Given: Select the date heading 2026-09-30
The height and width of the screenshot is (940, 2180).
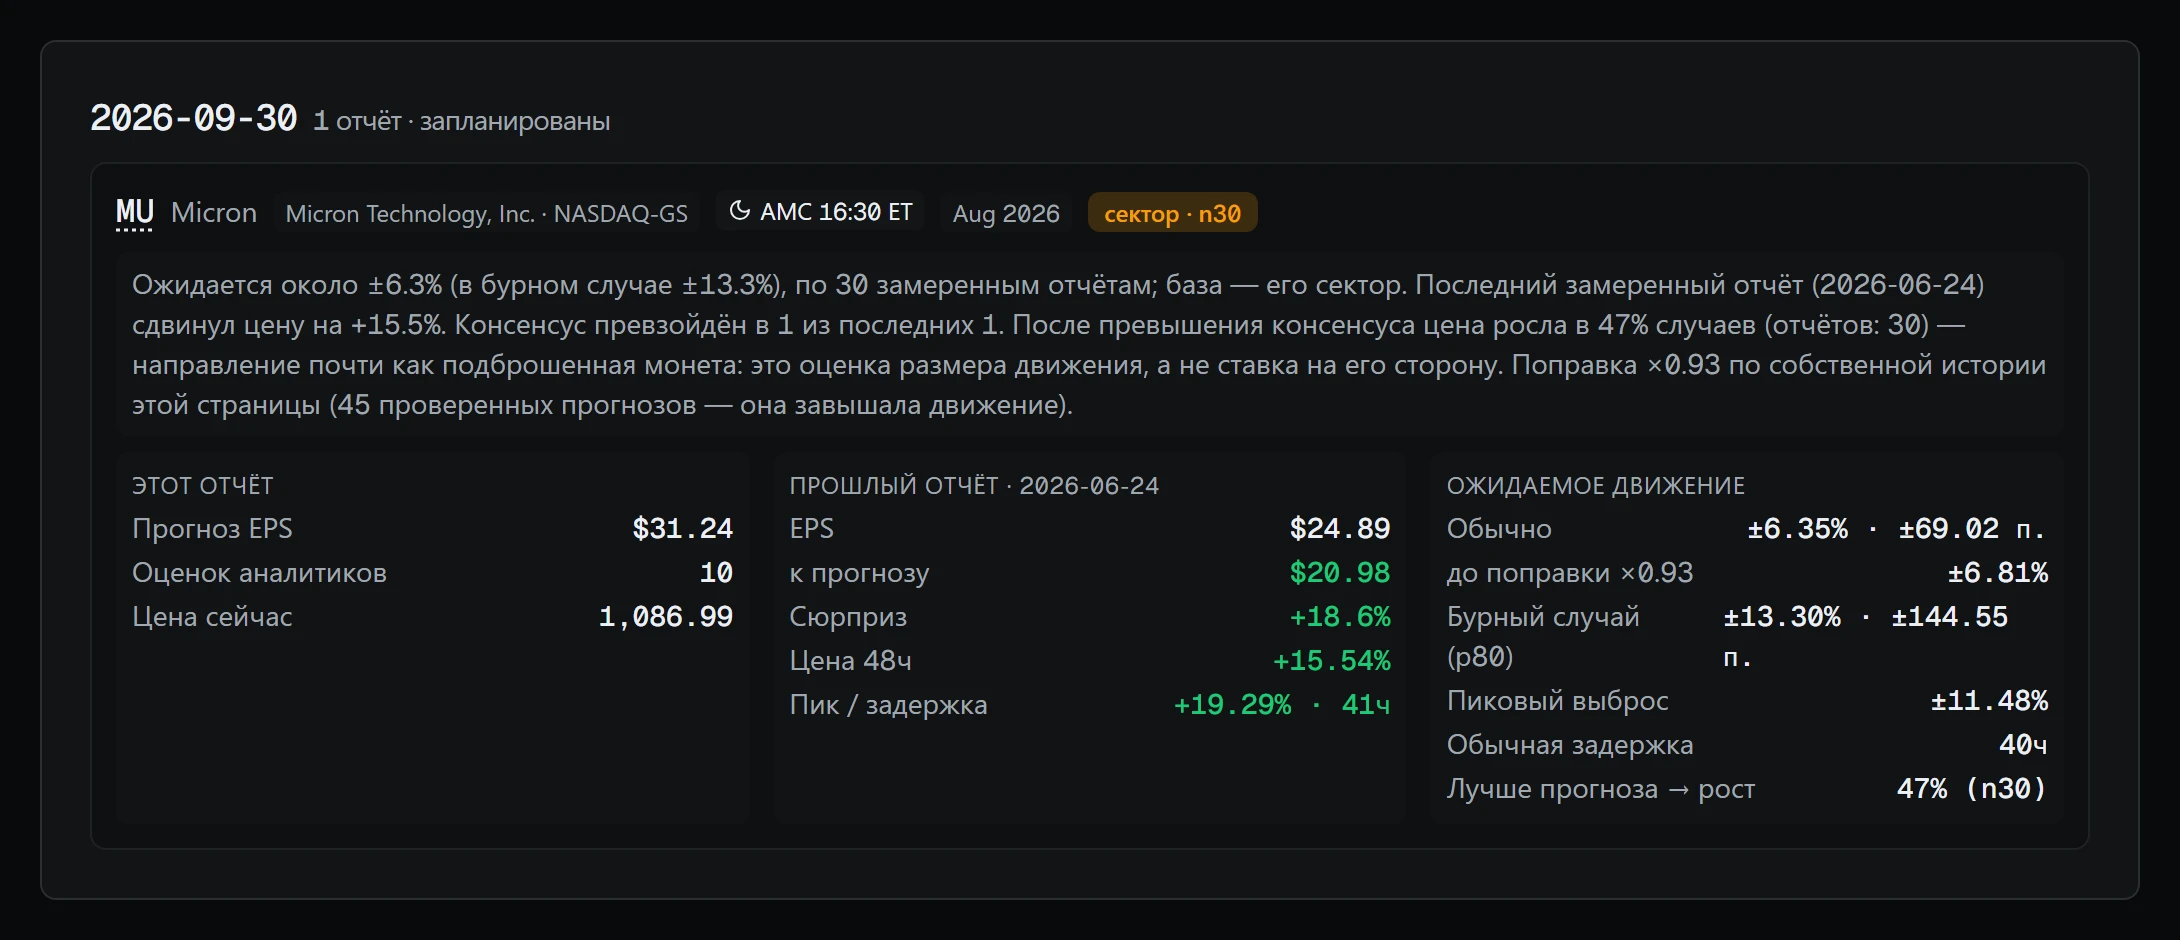Looking at the screenshot, I should 194,118.
